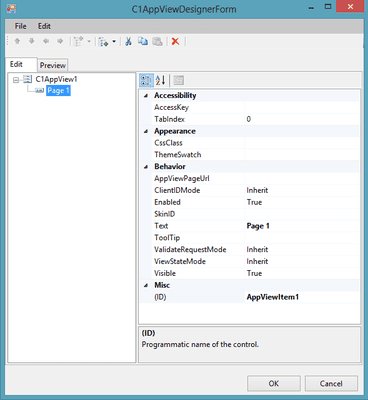
Task: Select the Enabled True value
Action: [302, 202]
